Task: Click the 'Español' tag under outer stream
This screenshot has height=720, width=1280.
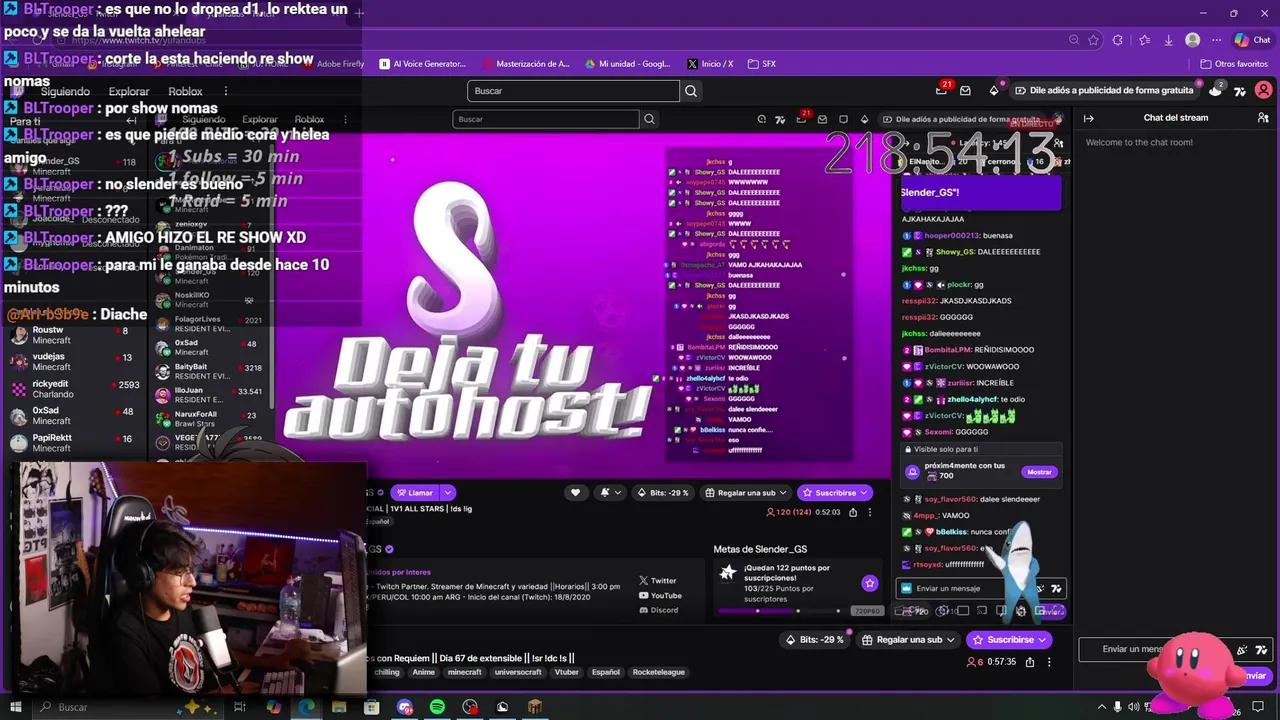Action: click(606, 672)
